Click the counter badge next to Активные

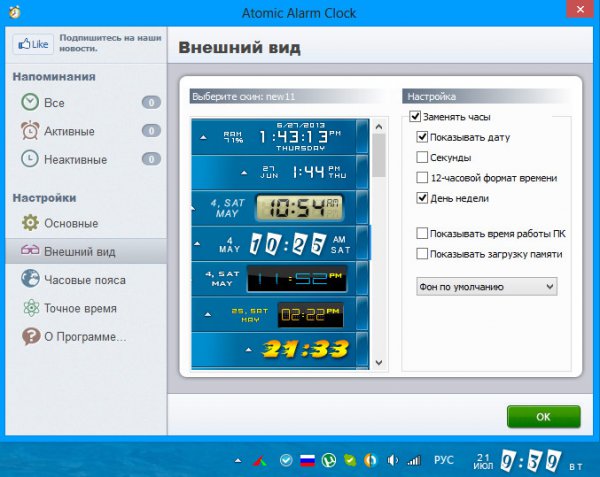151,131
